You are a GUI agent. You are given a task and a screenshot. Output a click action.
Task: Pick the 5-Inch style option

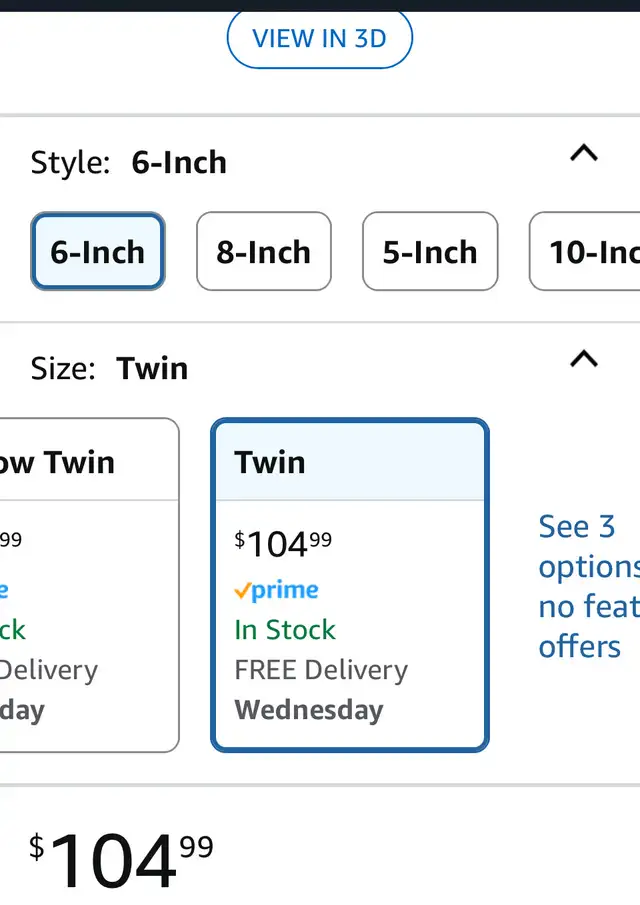tap(430, 252)
